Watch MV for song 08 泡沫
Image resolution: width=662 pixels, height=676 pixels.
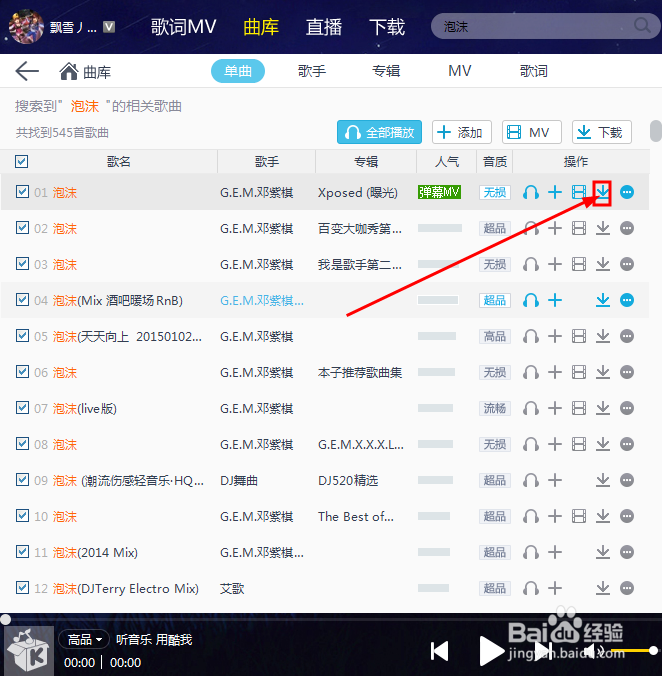[579, 444]
